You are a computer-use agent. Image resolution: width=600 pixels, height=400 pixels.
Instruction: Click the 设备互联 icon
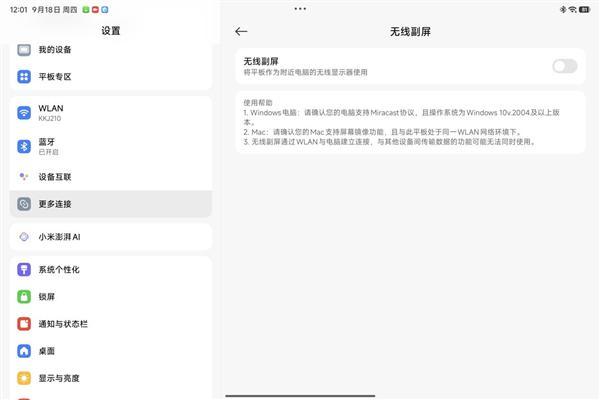click(24, 177)
